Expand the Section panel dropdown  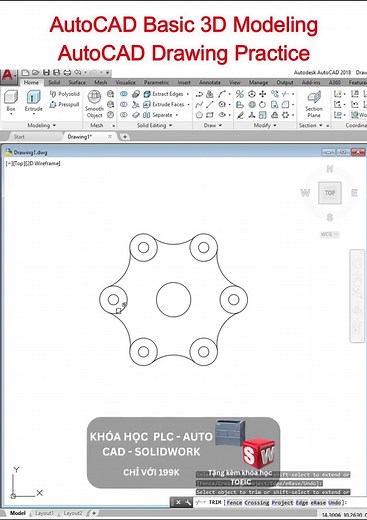(321, 125)
